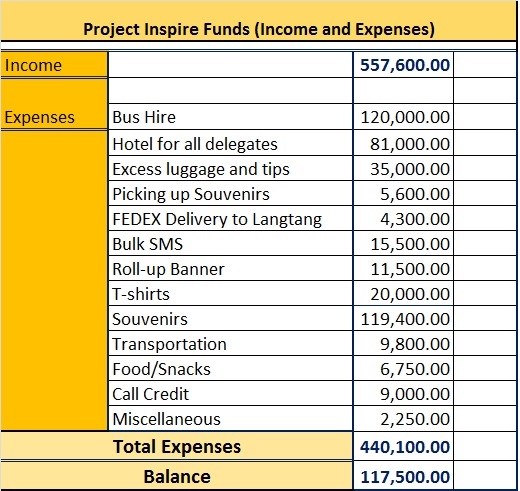
Task: Click the Hotel for all delegates cell
Action: pyautogui.click(x=230, y=143)
